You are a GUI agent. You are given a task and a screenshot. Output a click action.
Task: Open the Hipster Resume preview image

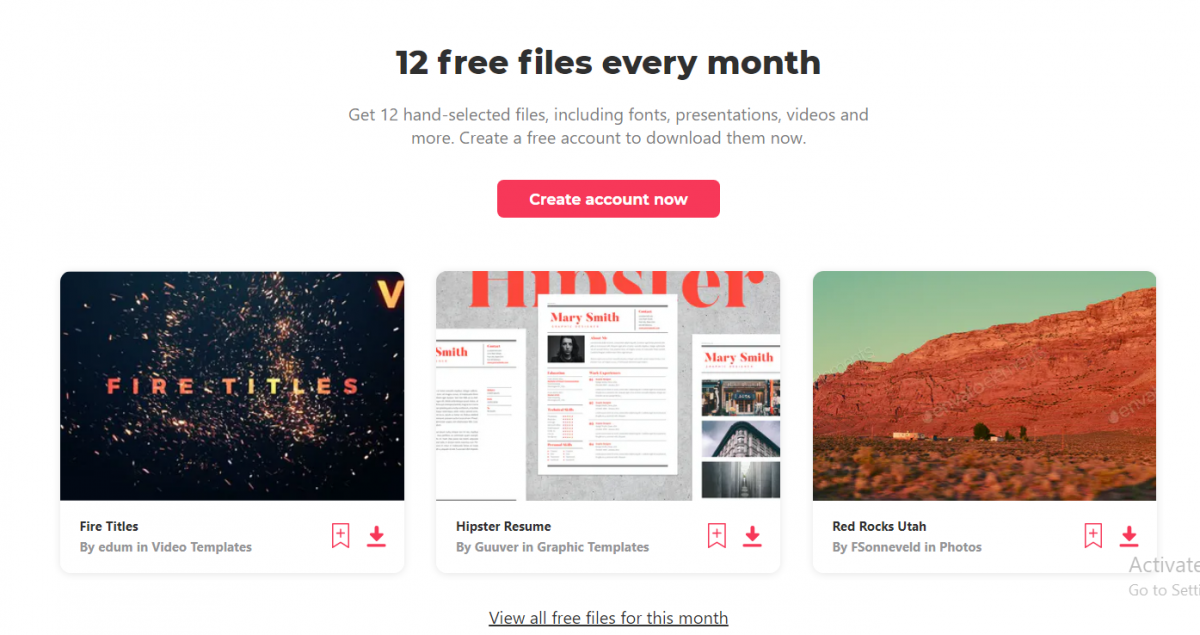pyautogui.click(x=608, y=386)
